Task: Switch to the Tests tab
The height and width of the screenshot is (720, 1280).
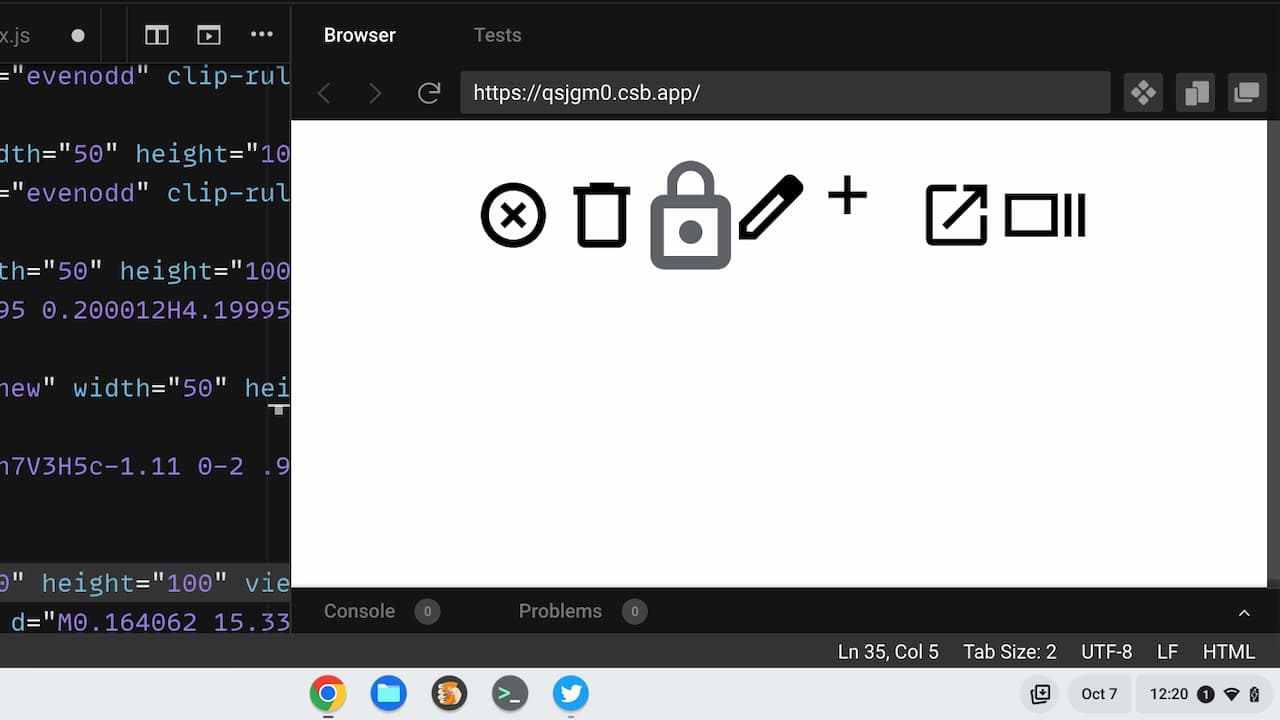Action: pyautogui.click(x=497, y=35)
